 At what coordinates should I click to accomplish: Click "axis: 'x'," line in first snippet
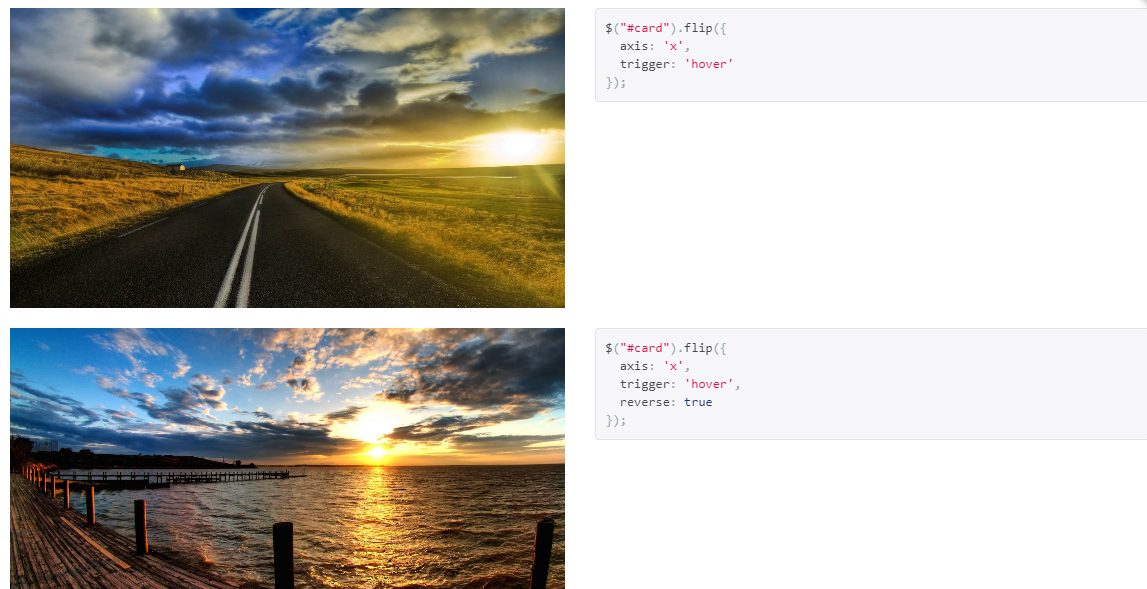(655, 45)
